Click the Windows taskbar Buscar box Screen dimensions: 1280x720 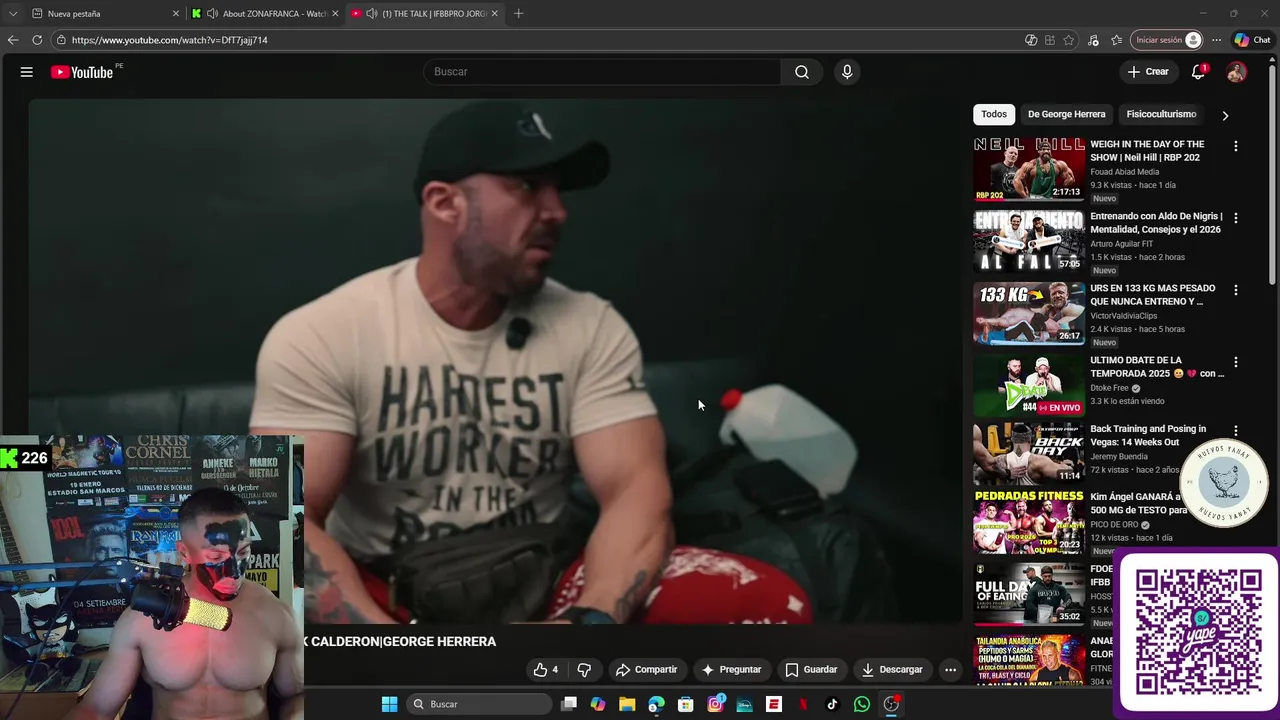(x=480, y=704)
